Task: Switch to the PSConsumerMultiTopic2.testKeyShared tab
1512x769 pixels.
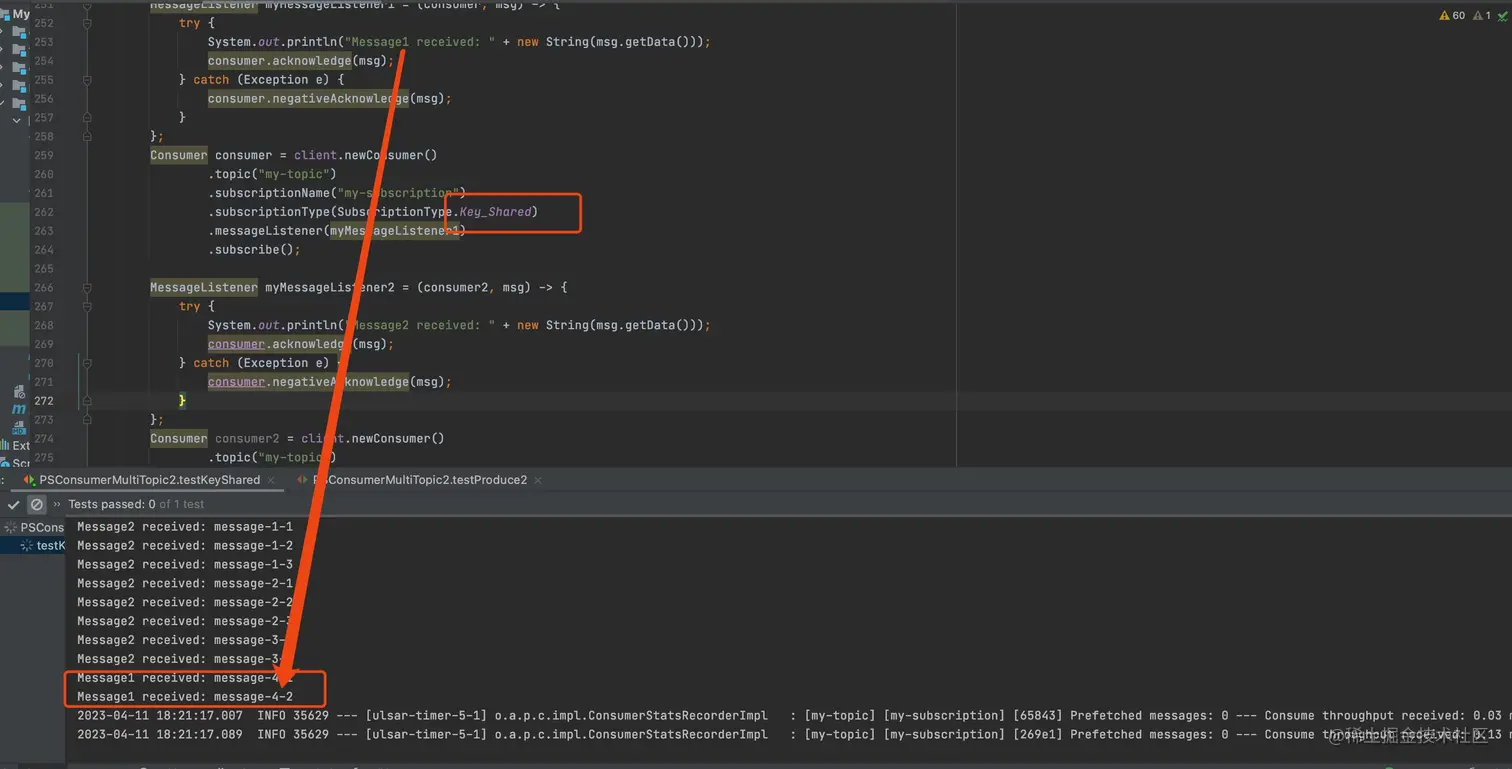Action: (x=150, y=480)
